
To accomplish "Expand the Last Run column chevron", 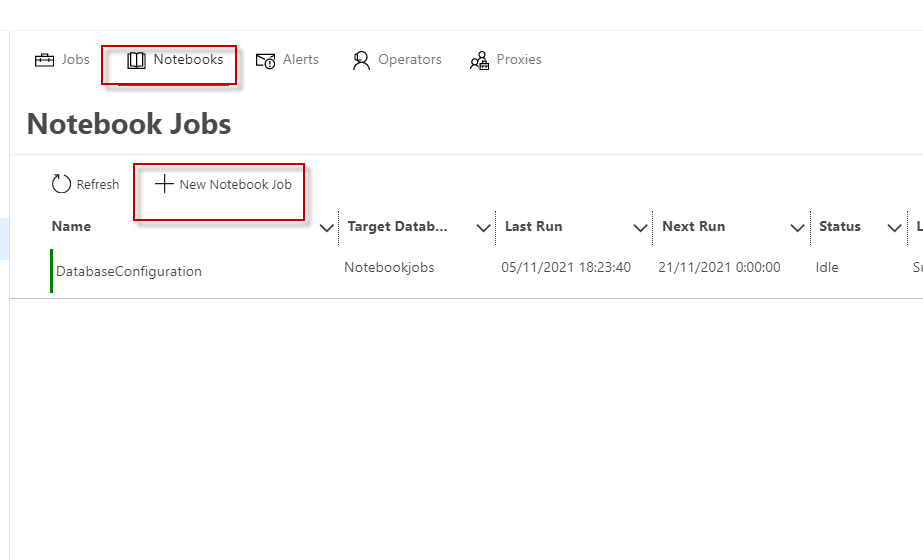I will tap(641, 228).
